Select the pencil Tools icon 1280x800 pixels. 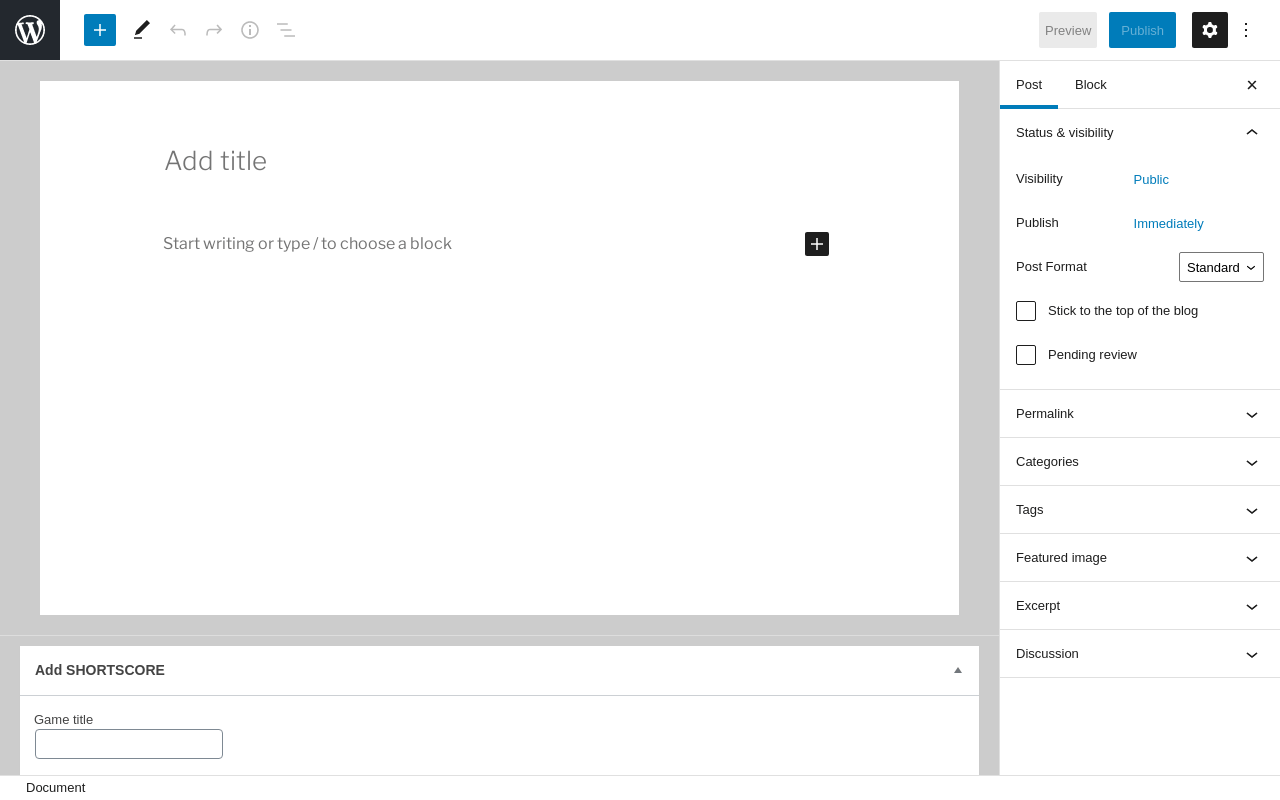coord(142,30)
